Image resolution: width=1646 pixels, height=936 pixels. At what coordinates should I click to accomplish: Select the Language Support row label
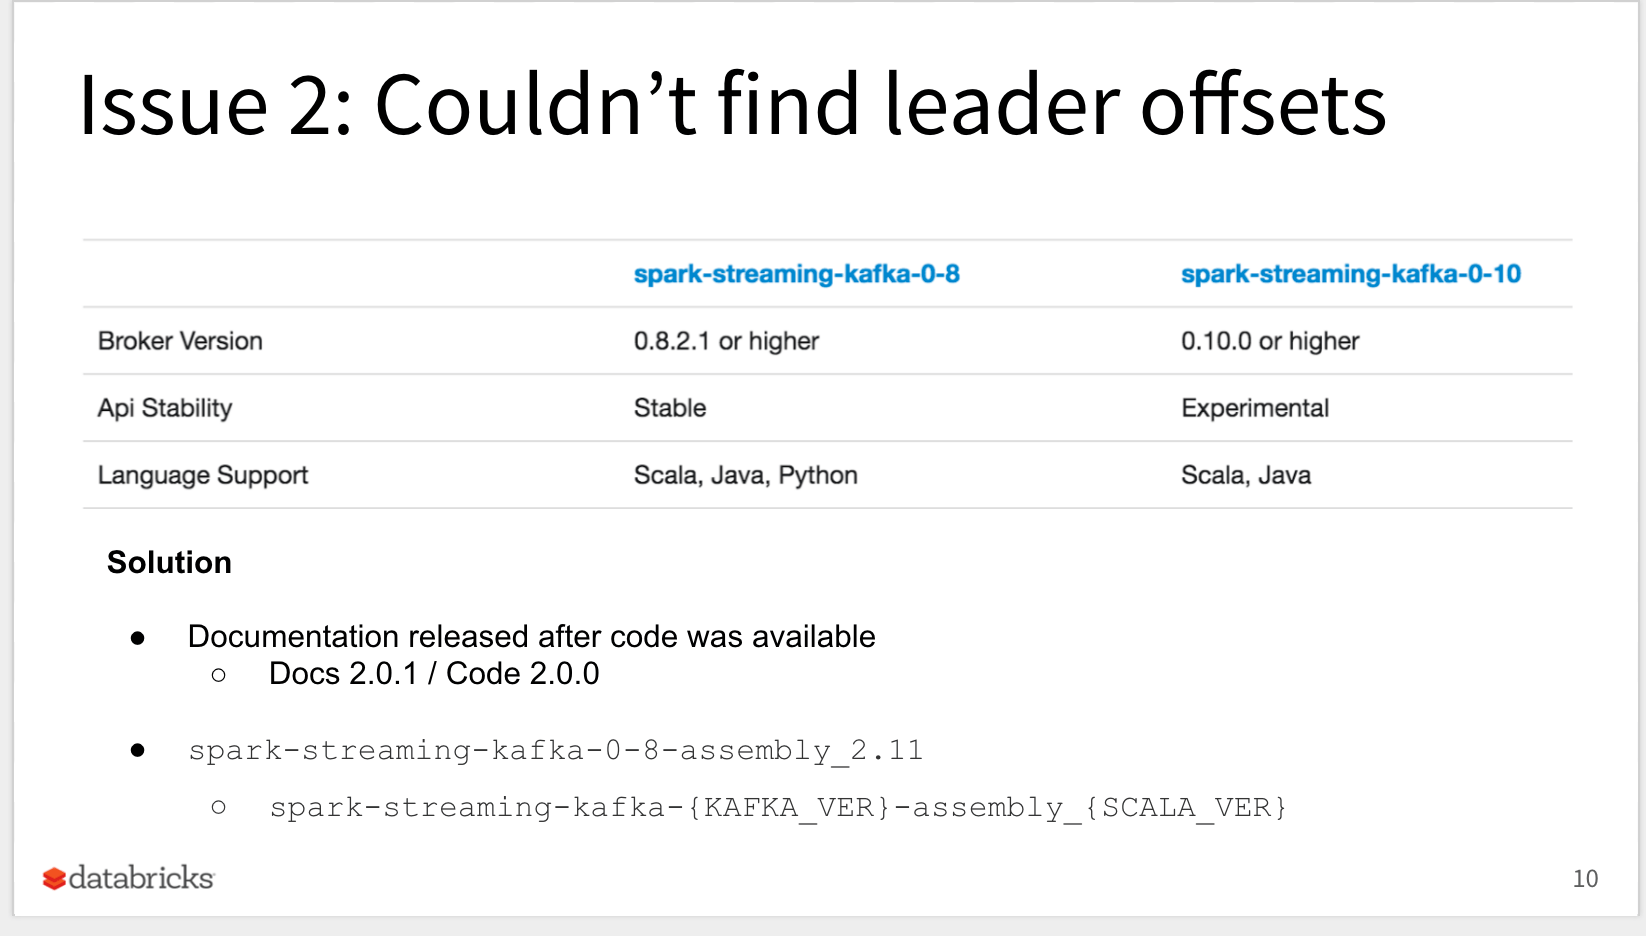203,475
